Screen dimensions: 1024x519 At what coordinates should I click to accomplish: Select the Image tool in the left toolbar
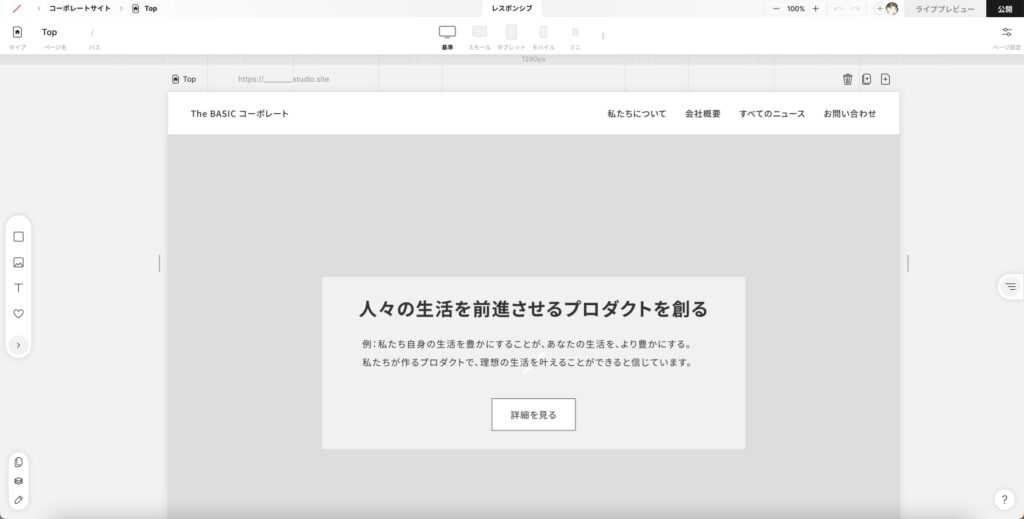pyautogui.click(x=18, y=262)
